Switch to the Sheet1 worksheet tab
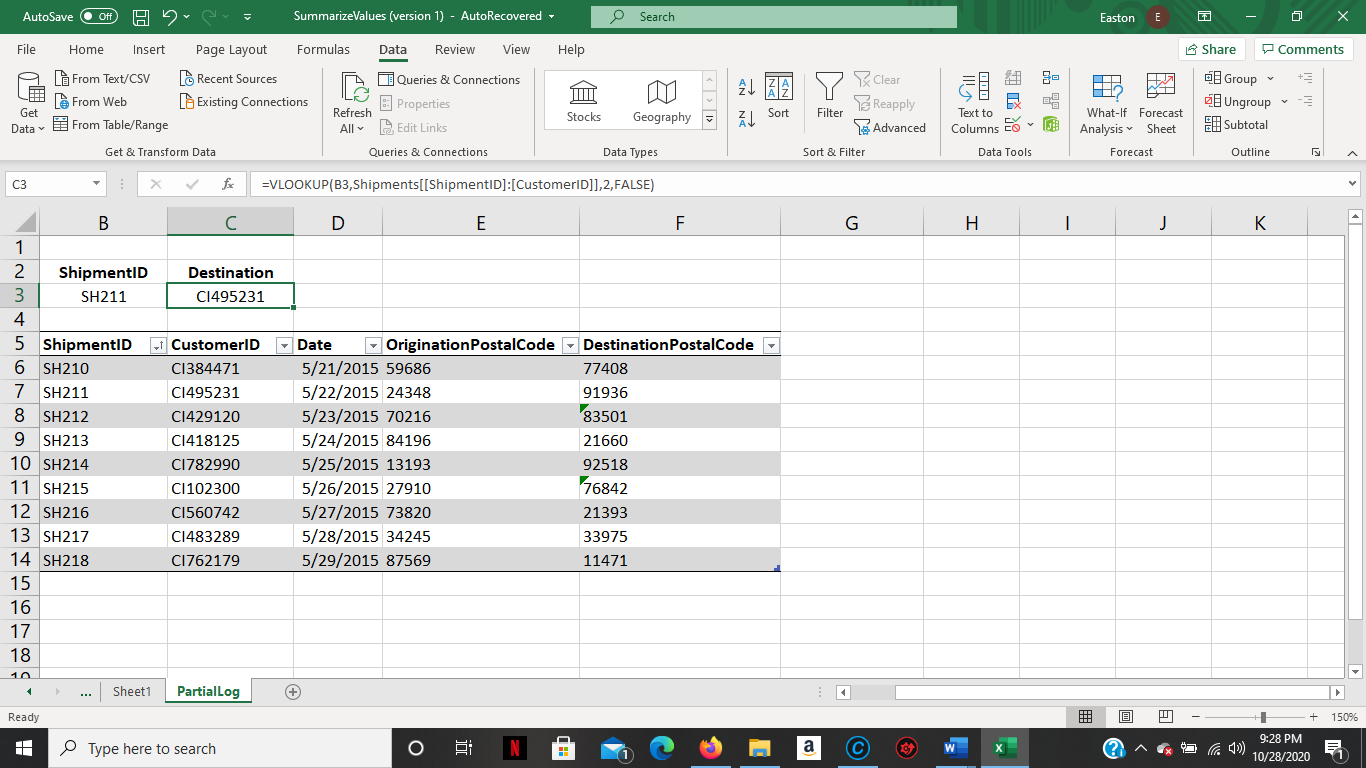Viewport: 1366px width, 768px height. [131, 690]
